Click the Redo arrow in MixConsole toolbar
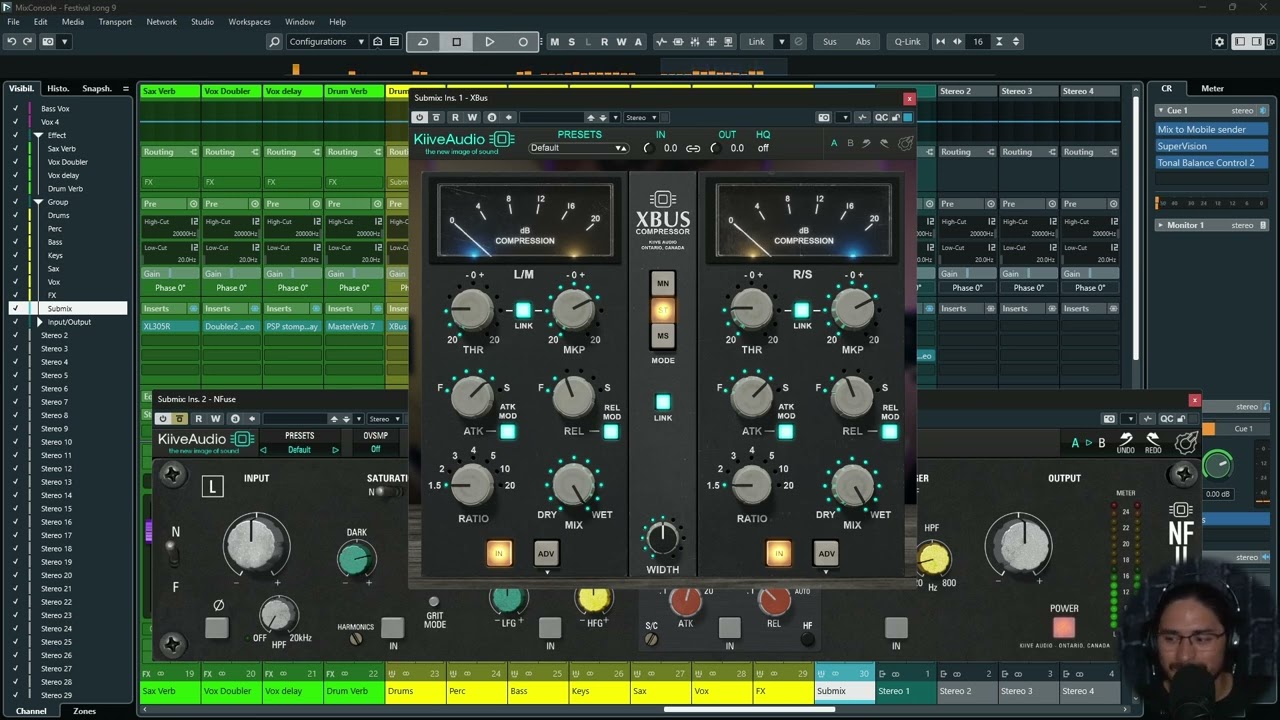Viewport: 1280px width, 720px height. coord(28,42)
